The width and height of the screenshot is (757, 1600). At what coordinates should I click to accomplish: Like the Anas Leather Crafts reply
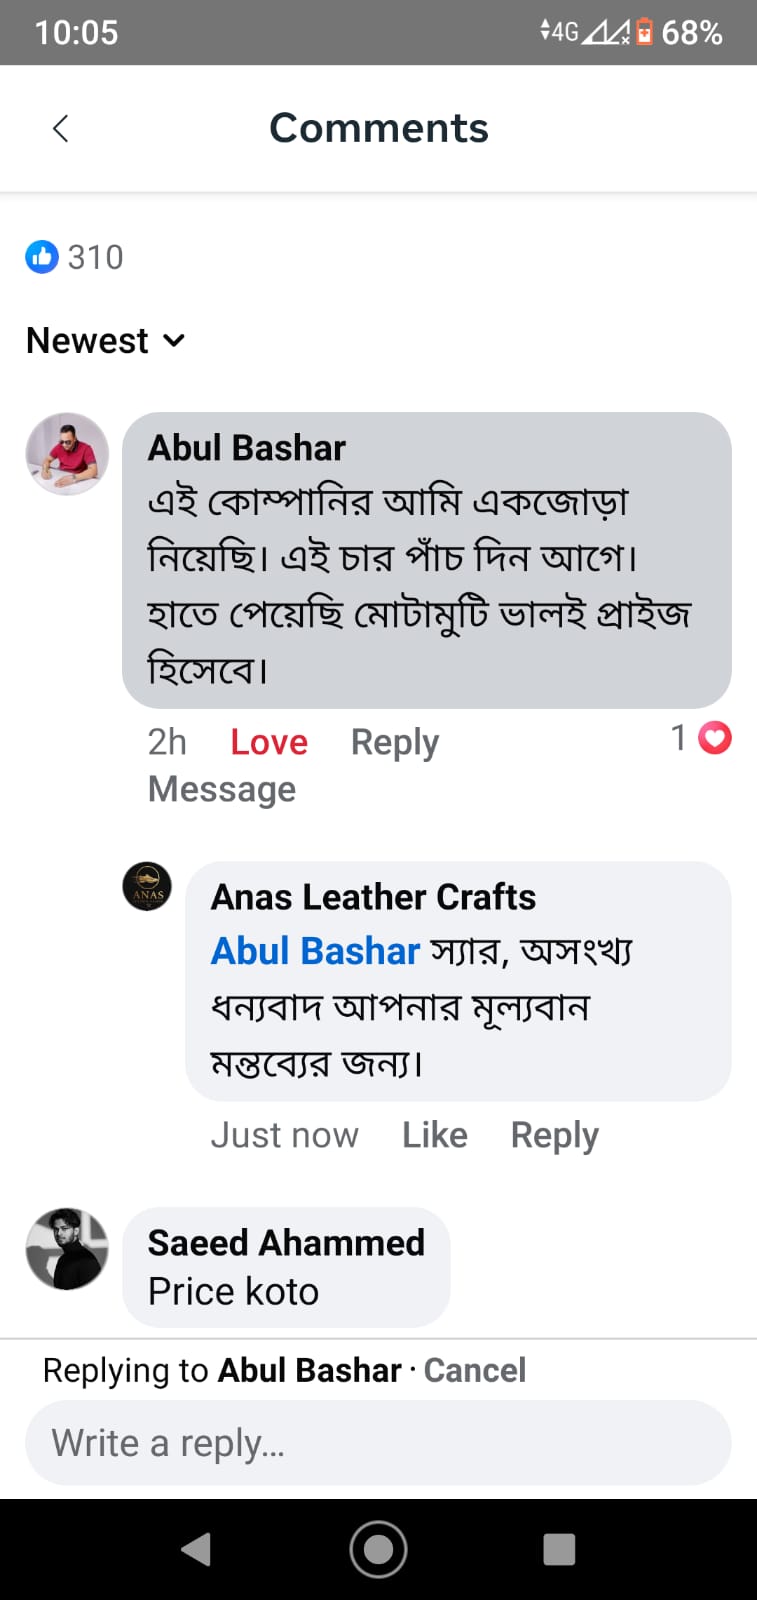(434, 1135)
